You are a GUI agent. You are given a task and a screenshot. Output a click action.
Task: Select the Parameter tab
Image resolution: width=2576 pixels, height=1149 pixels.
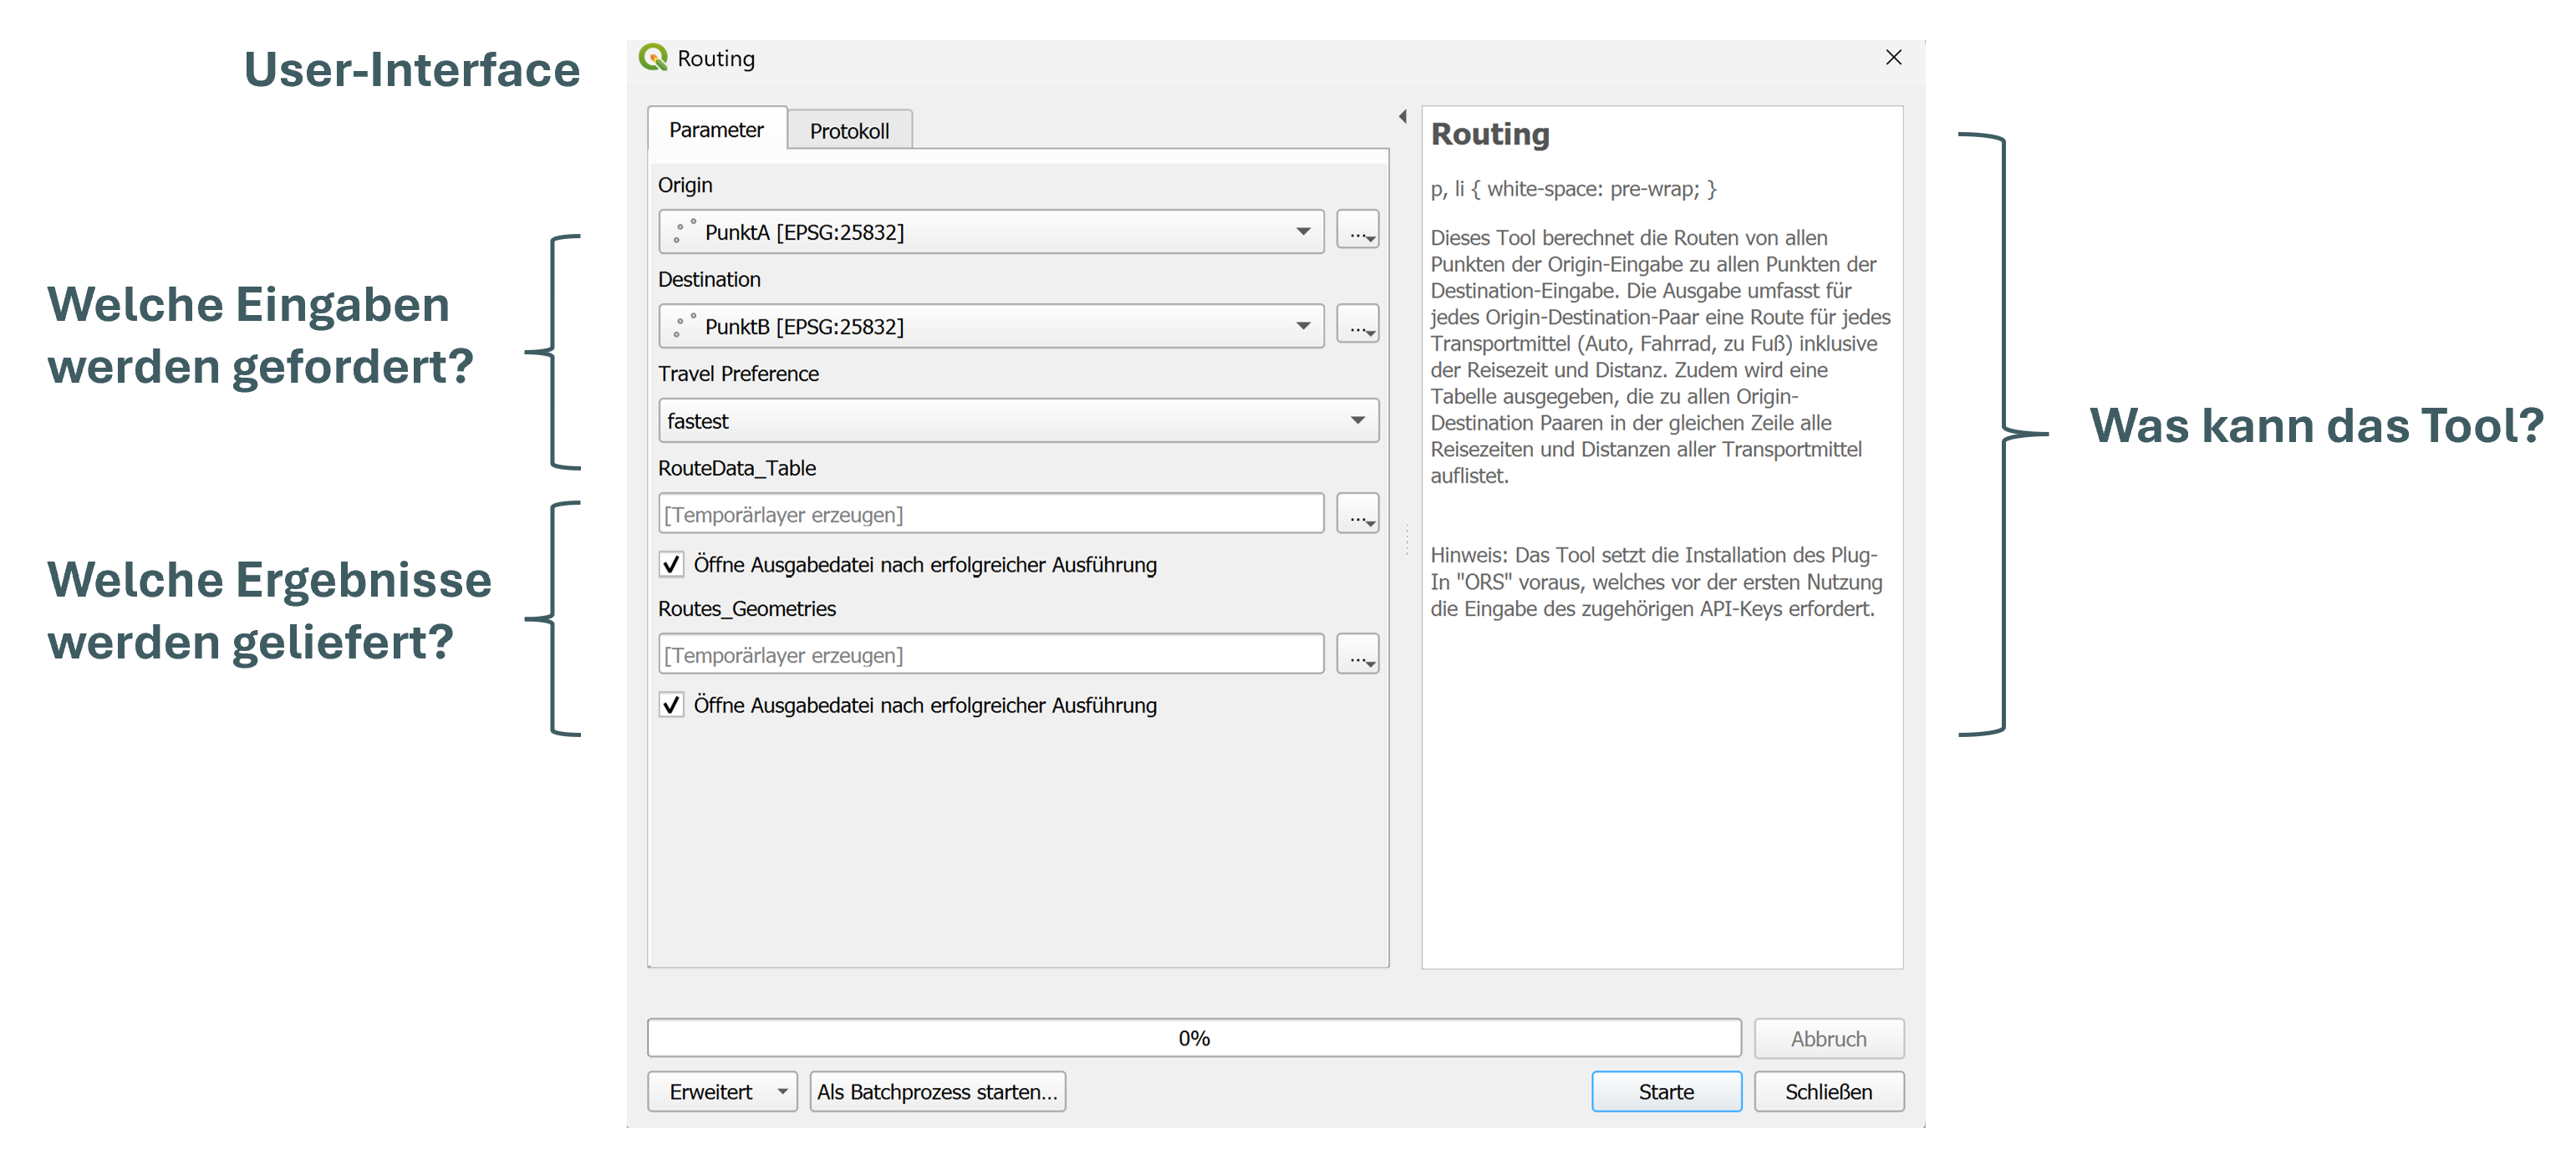click(716, 130)
